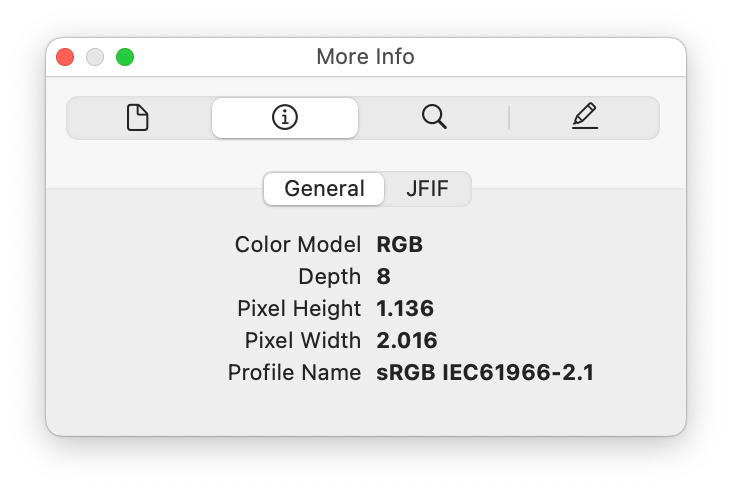Click the Pixel Width value 2.016
This screenshot has width=732, height=490.
(x=407, y=340)
